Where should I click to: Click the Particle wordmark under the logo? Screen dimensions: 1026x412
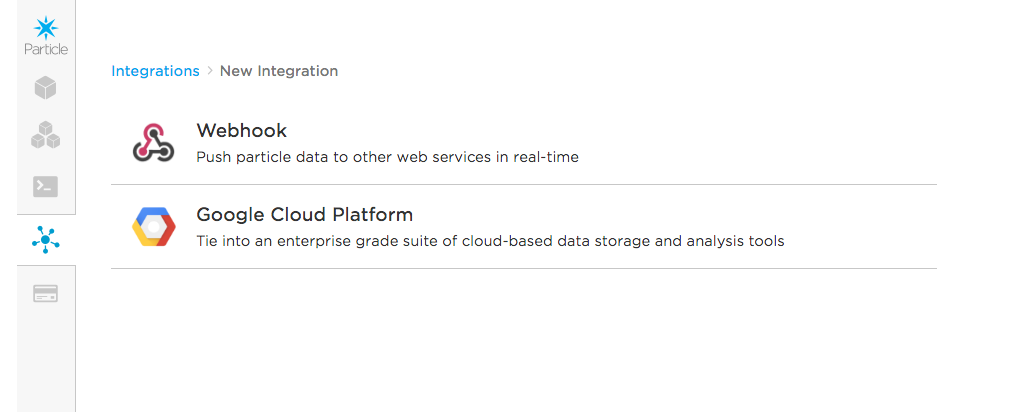pyautogui.click(x=46, y=49)
